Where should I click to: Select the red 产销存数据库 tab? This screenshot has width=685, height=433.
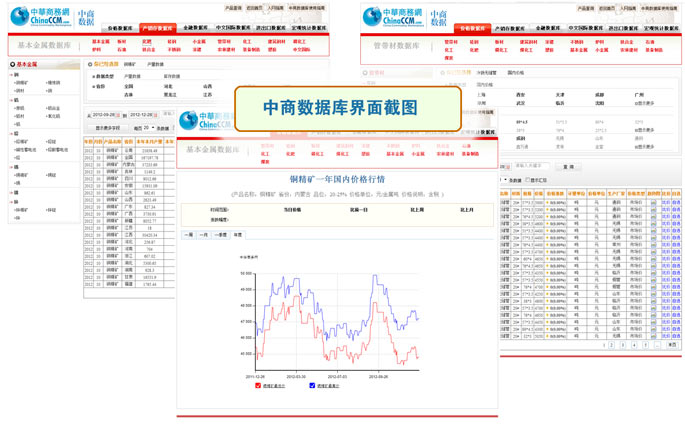click(158, 28)
